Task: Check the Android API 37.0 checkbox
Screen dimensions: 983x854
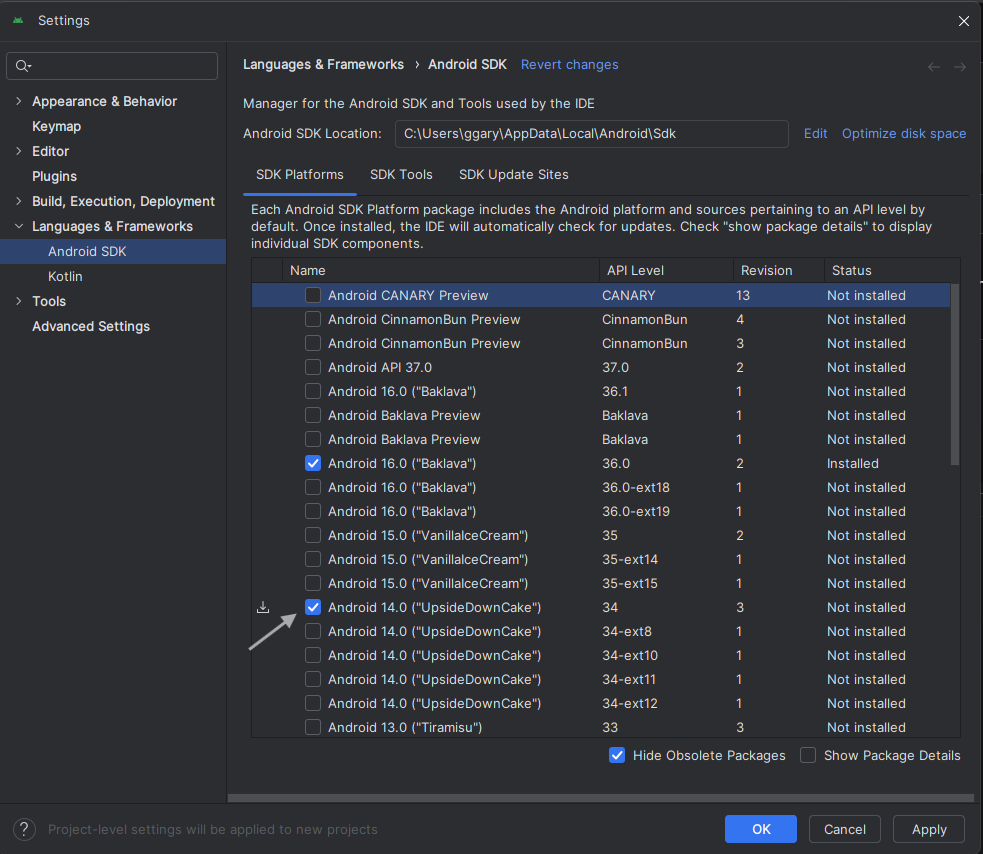Action: tap(313, 367)
